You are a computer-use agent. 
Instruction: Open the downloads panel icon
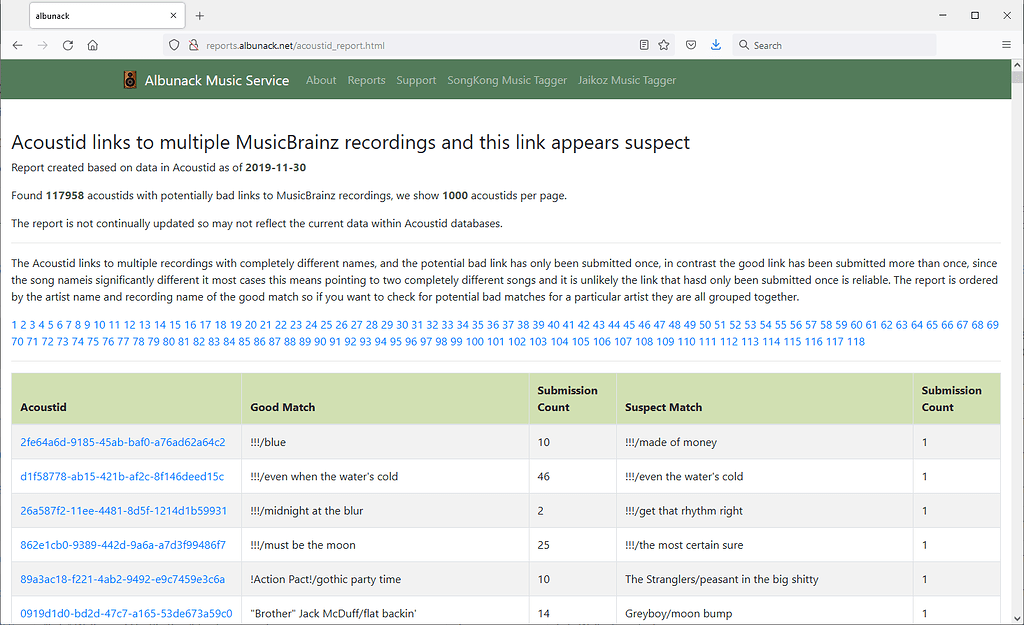(x=714, y=45)
